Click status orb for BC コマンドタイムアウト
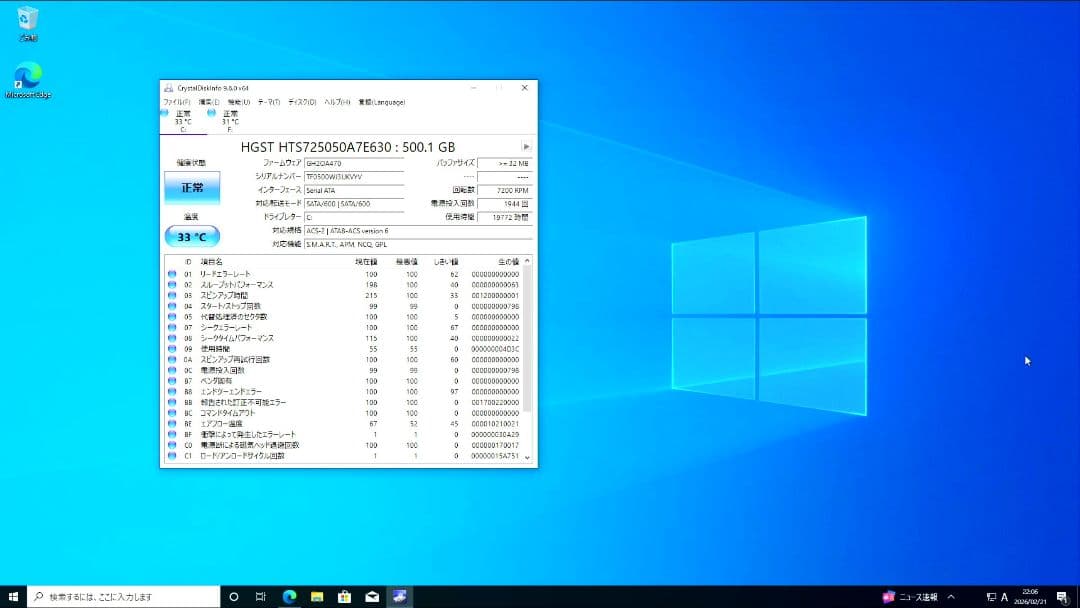This screenshot has height=608, width=1080. pos(172,413)
